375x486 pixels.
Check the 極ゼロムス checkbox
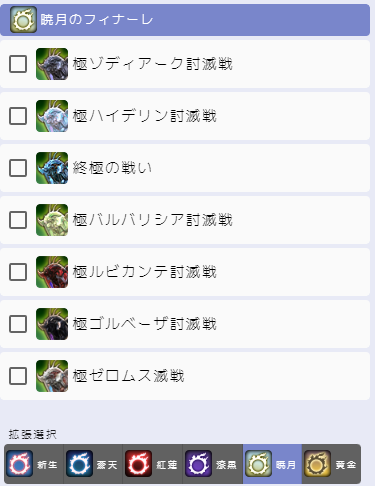tap(18, 376)
